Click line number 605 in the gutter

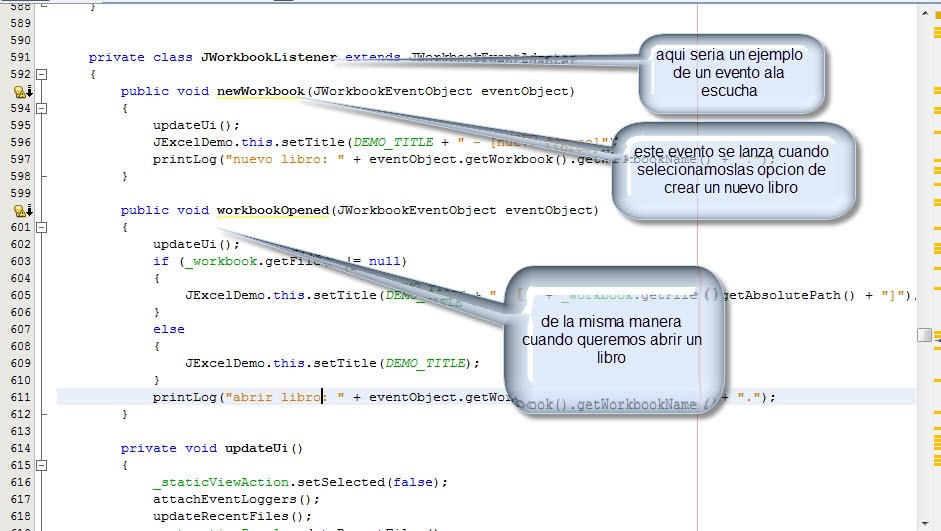coord(20,295)
